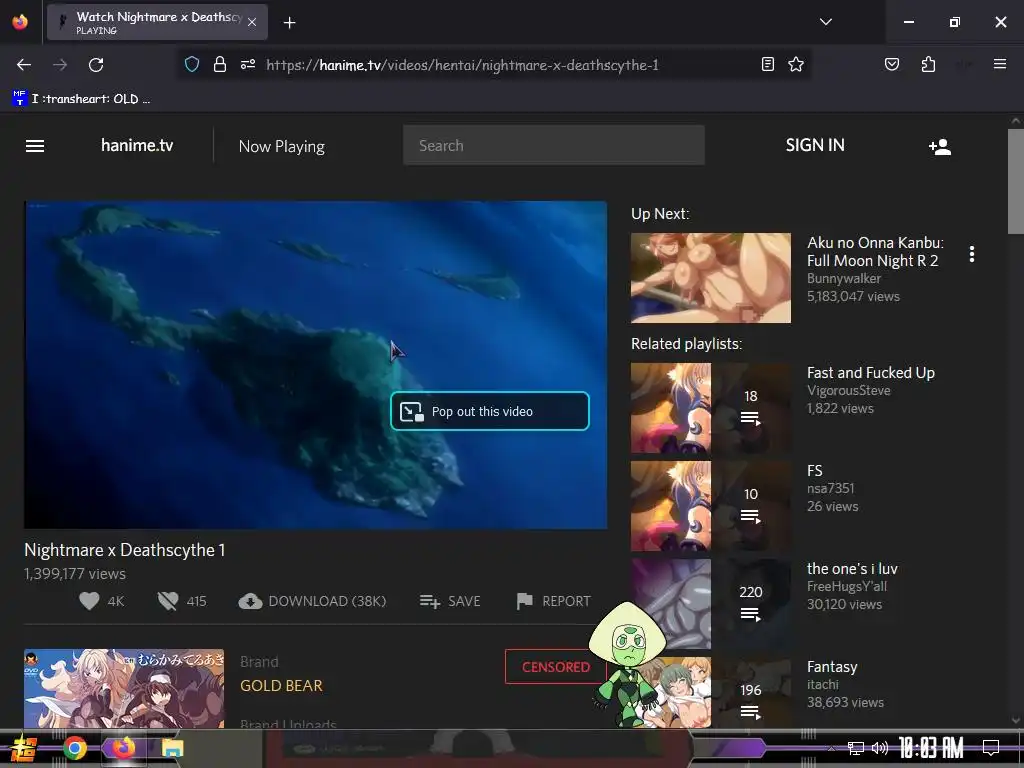Open the FS playlist by nsa7351
The height and width of the screenshot is (768, 1024).
[814, 471]
